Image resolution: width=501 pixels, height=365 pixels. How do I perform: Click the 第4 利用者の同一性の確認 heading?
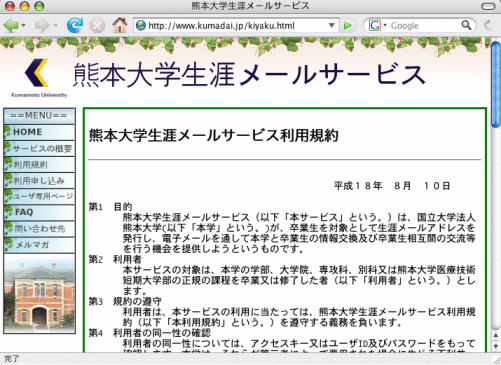point(149,333)
